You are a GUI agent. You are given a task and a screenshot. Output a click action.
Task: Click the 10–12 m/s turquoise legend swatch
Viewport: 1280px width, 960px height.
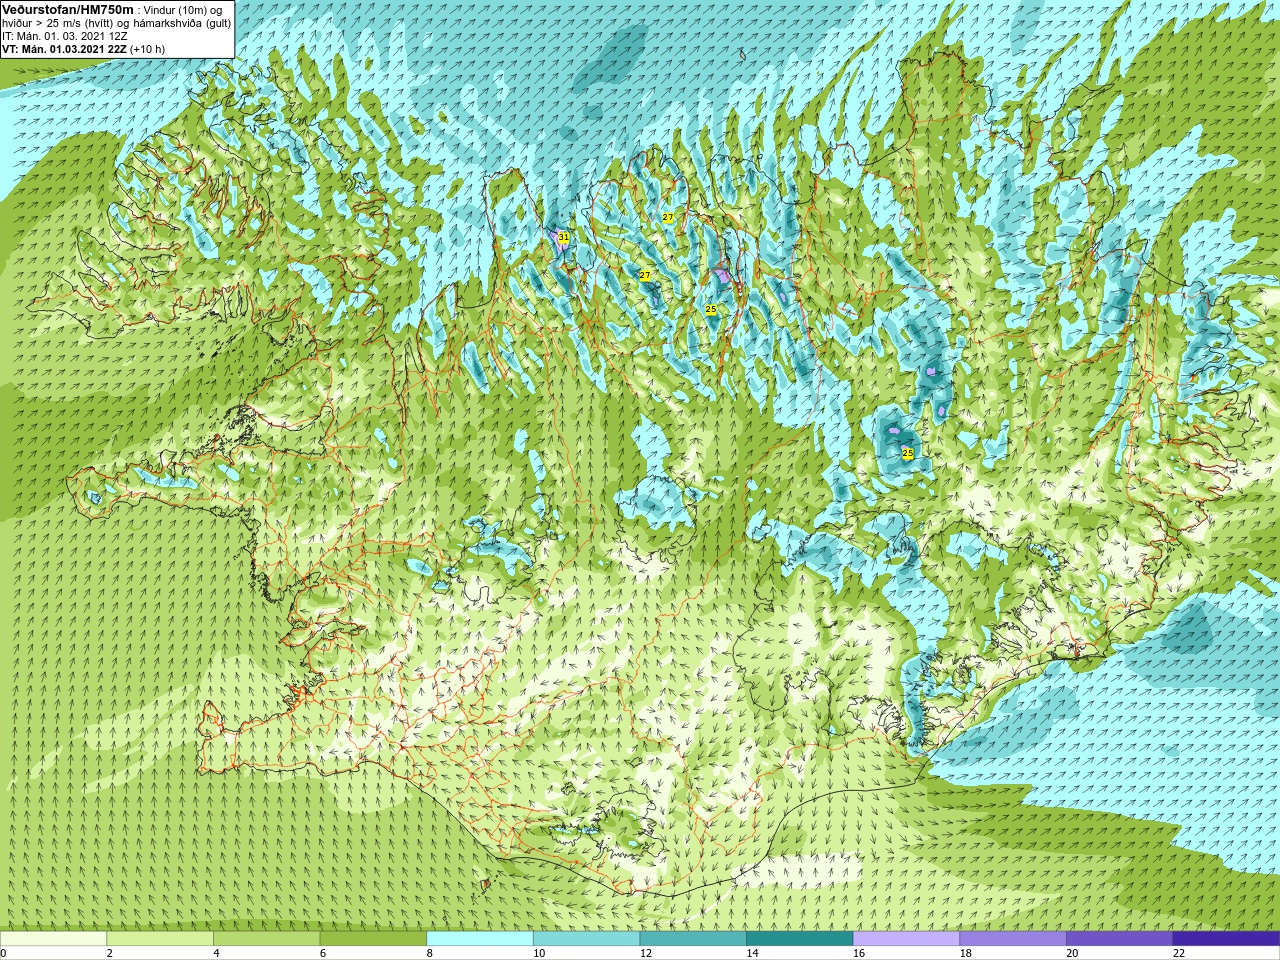click(x=586, y=939)
